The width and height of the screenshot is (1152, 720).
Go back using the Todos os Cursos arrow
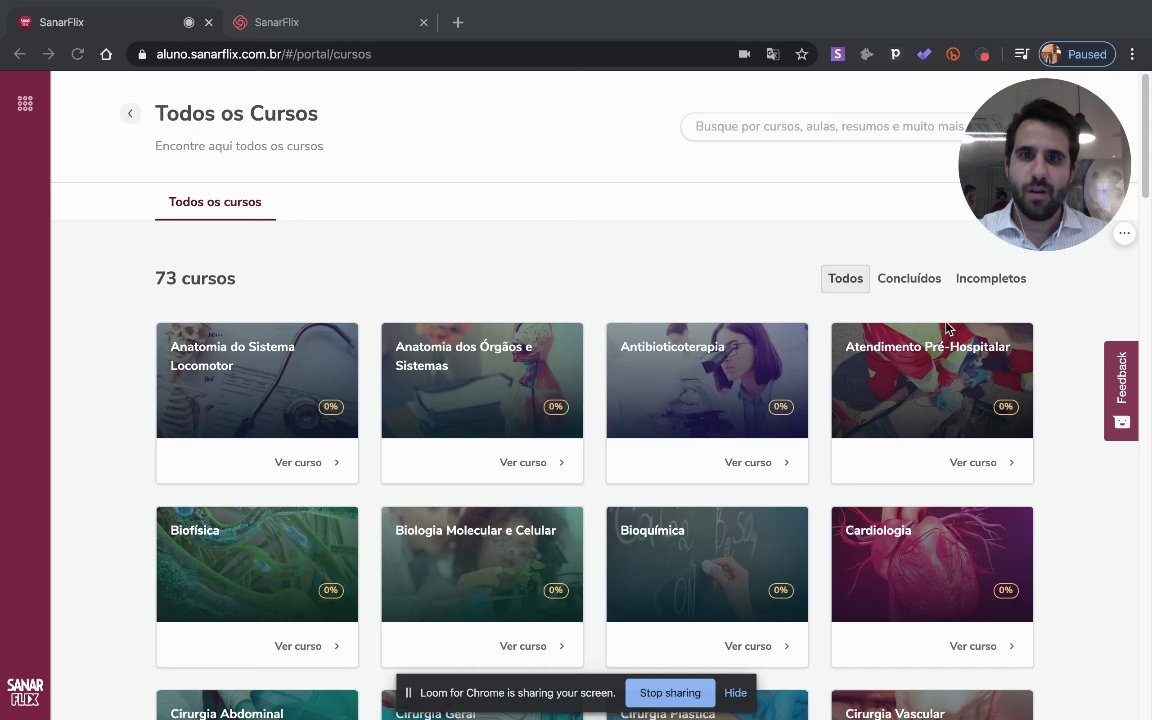(x=130, y=113)
